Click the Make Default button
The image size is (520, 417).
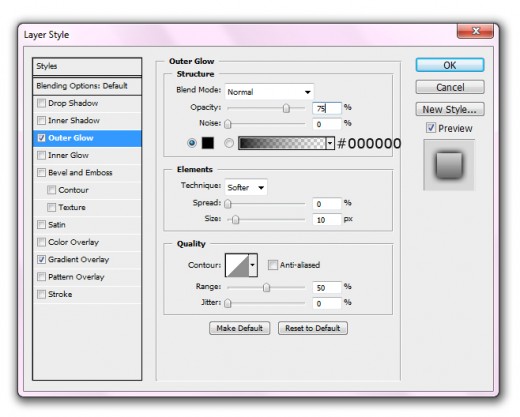click(x=240, y=328)
